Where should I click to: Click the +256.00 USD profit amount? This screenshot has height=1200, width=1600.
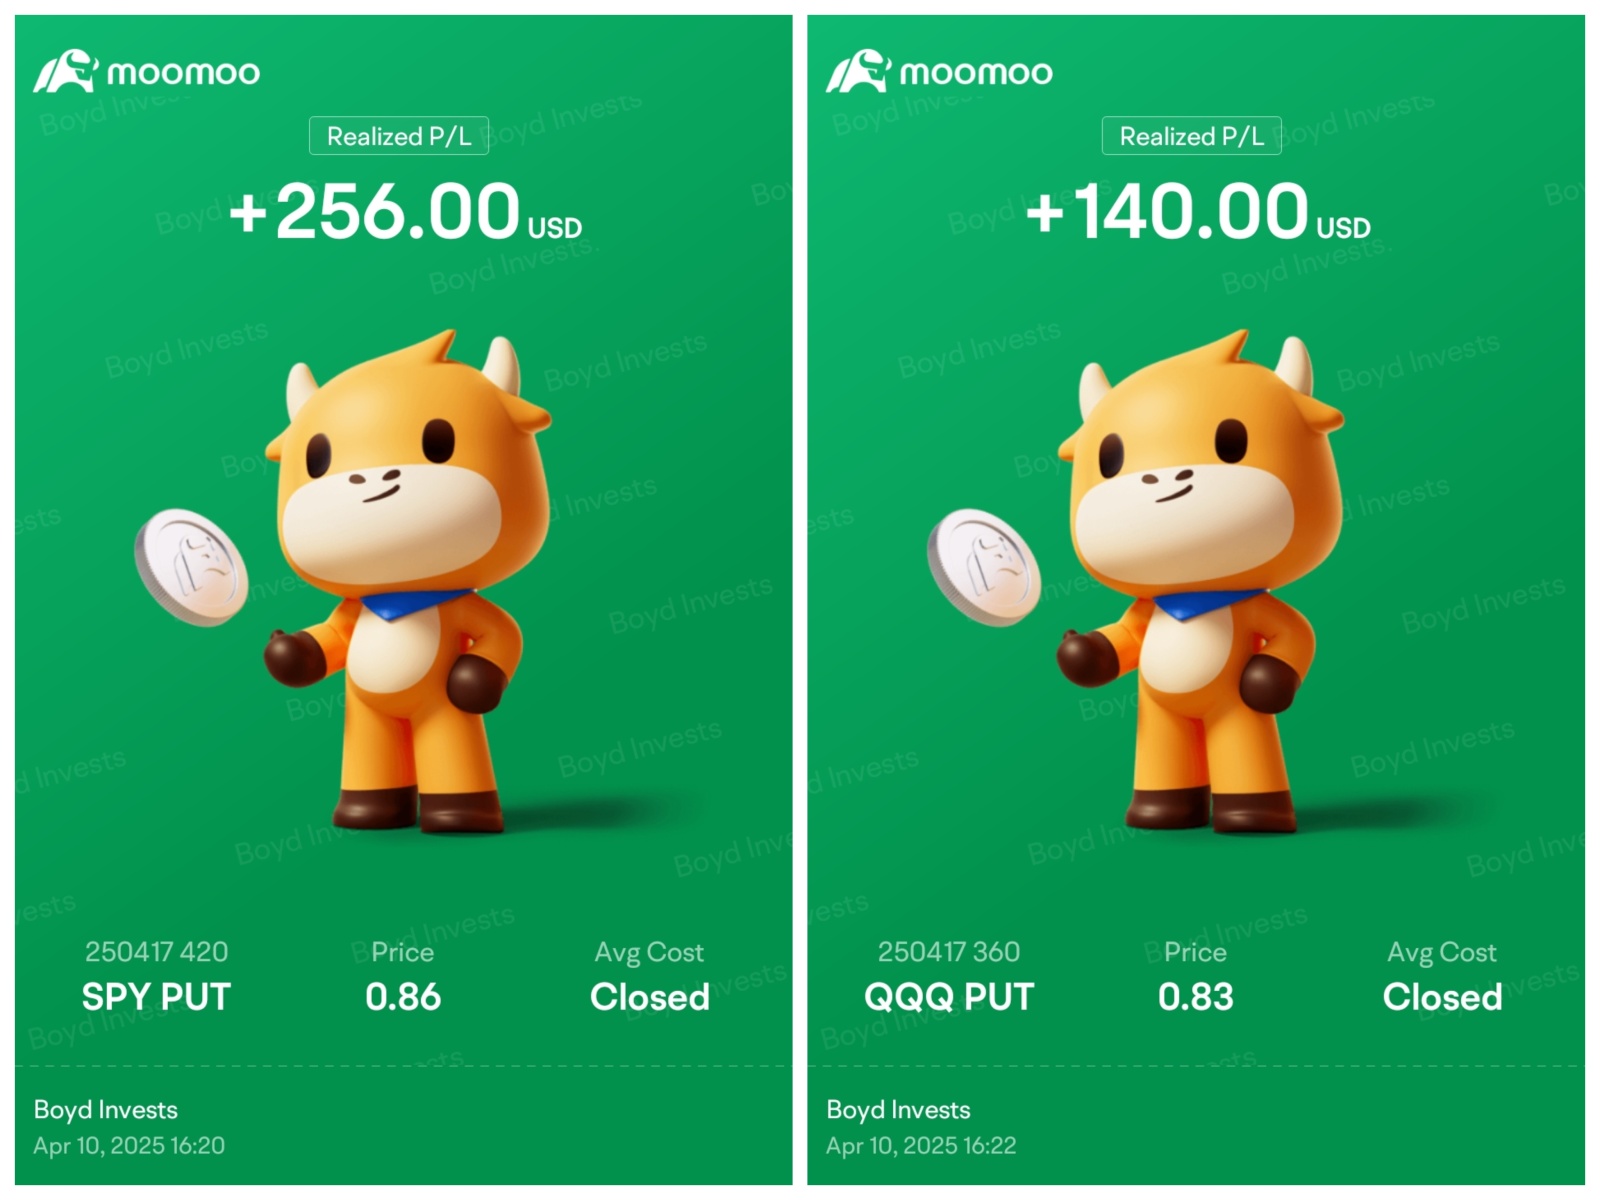(406, 212)
